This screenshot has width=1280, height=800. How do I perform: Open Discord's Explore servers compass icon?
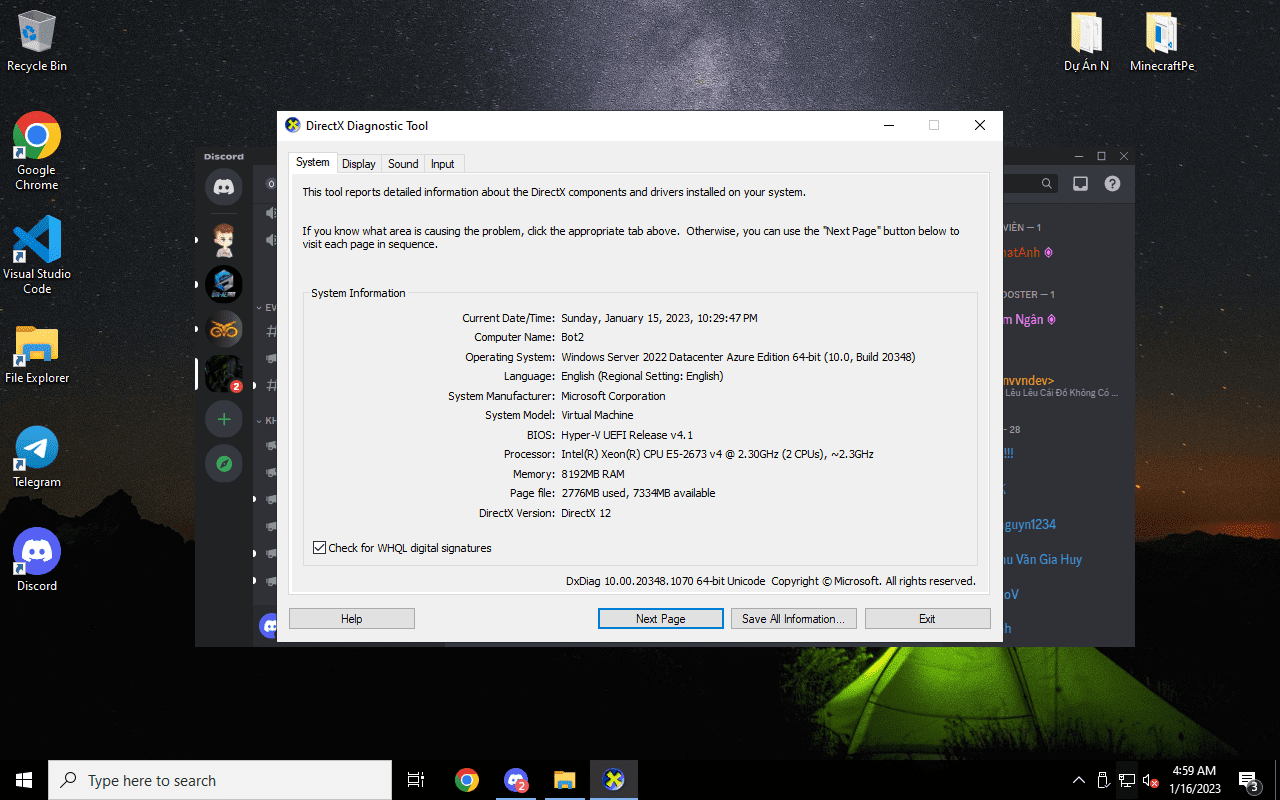pyautogui.click(x=224, y=464)
